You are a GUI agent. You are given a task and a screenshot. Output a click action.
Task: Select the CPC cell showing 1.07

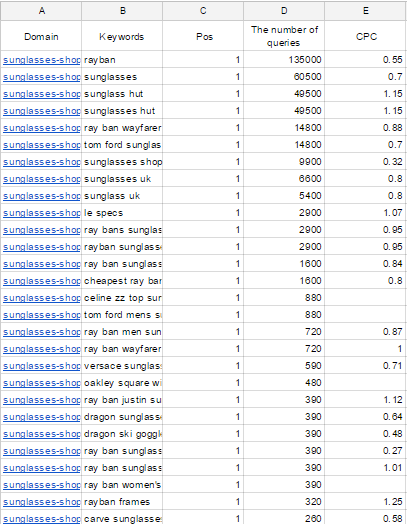tap(366, 213)
